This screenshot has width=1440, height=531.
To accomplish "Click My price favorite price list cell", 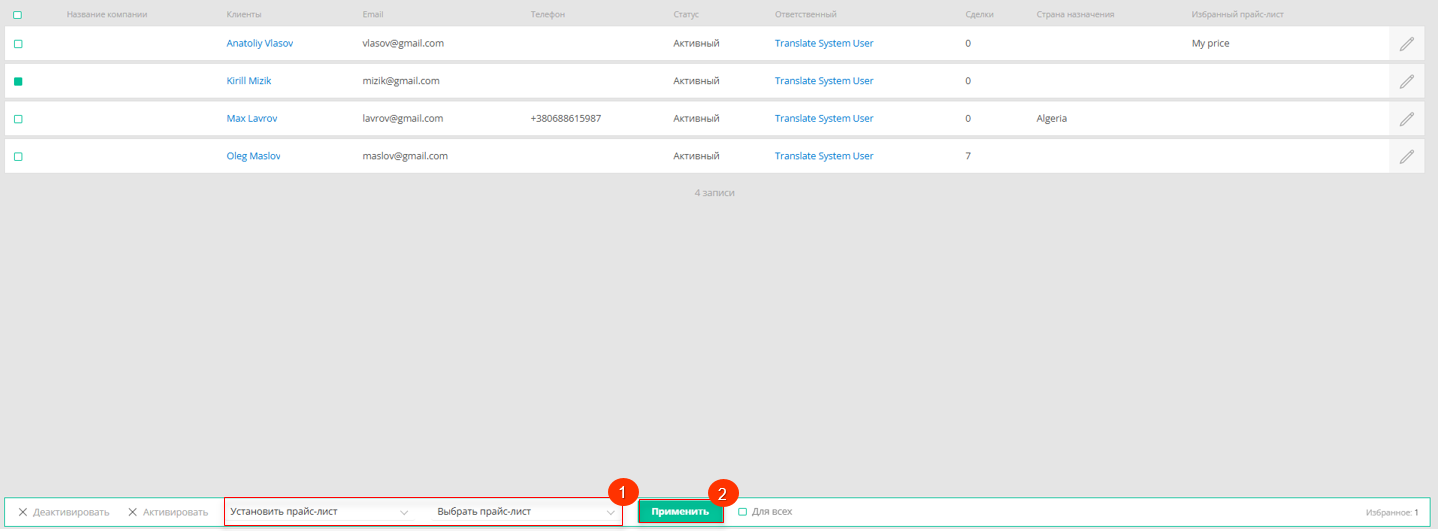I will point(1211,44).
